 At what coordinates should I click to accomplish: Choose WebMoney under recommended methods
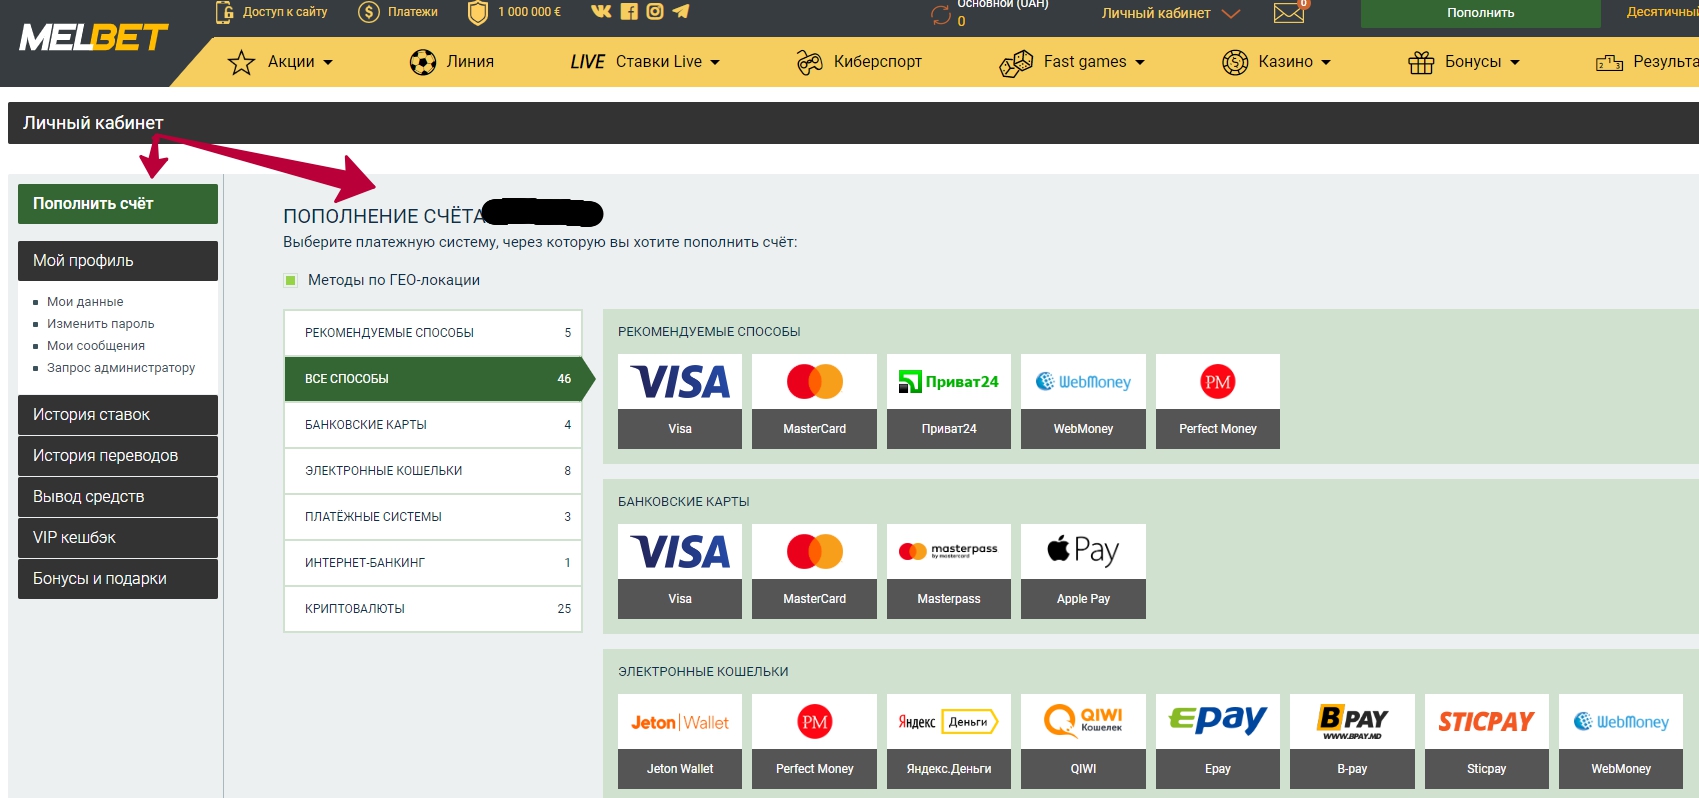tap(1083, 401)
